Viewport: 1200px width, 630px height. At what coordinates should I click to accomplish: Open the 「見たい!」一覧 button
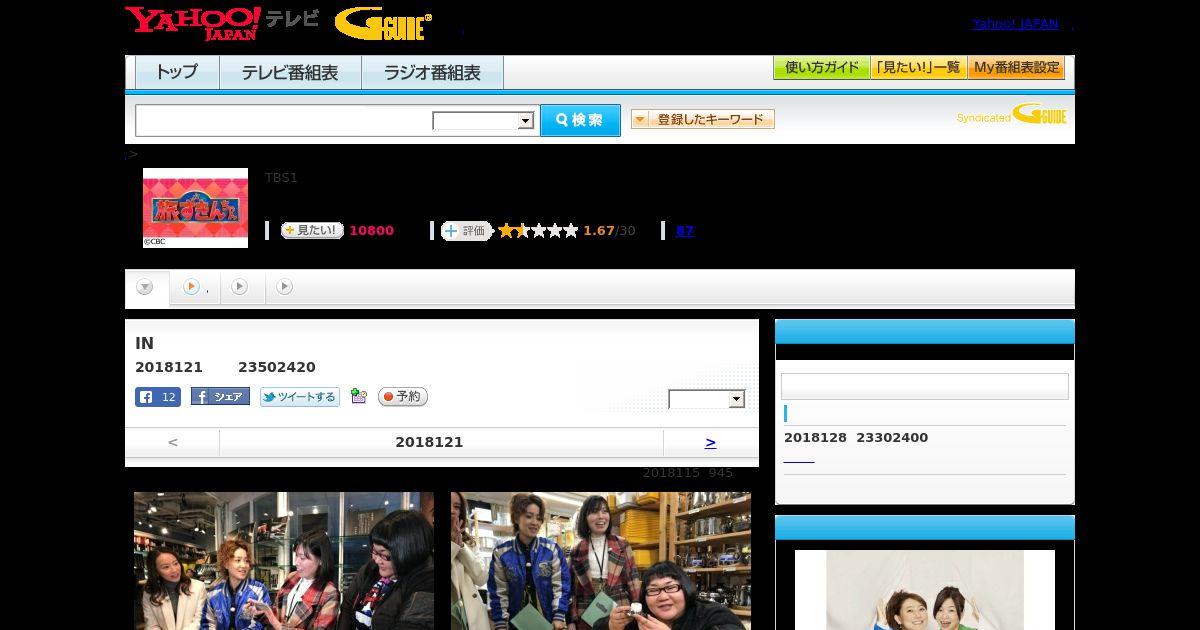coord(919,68)
